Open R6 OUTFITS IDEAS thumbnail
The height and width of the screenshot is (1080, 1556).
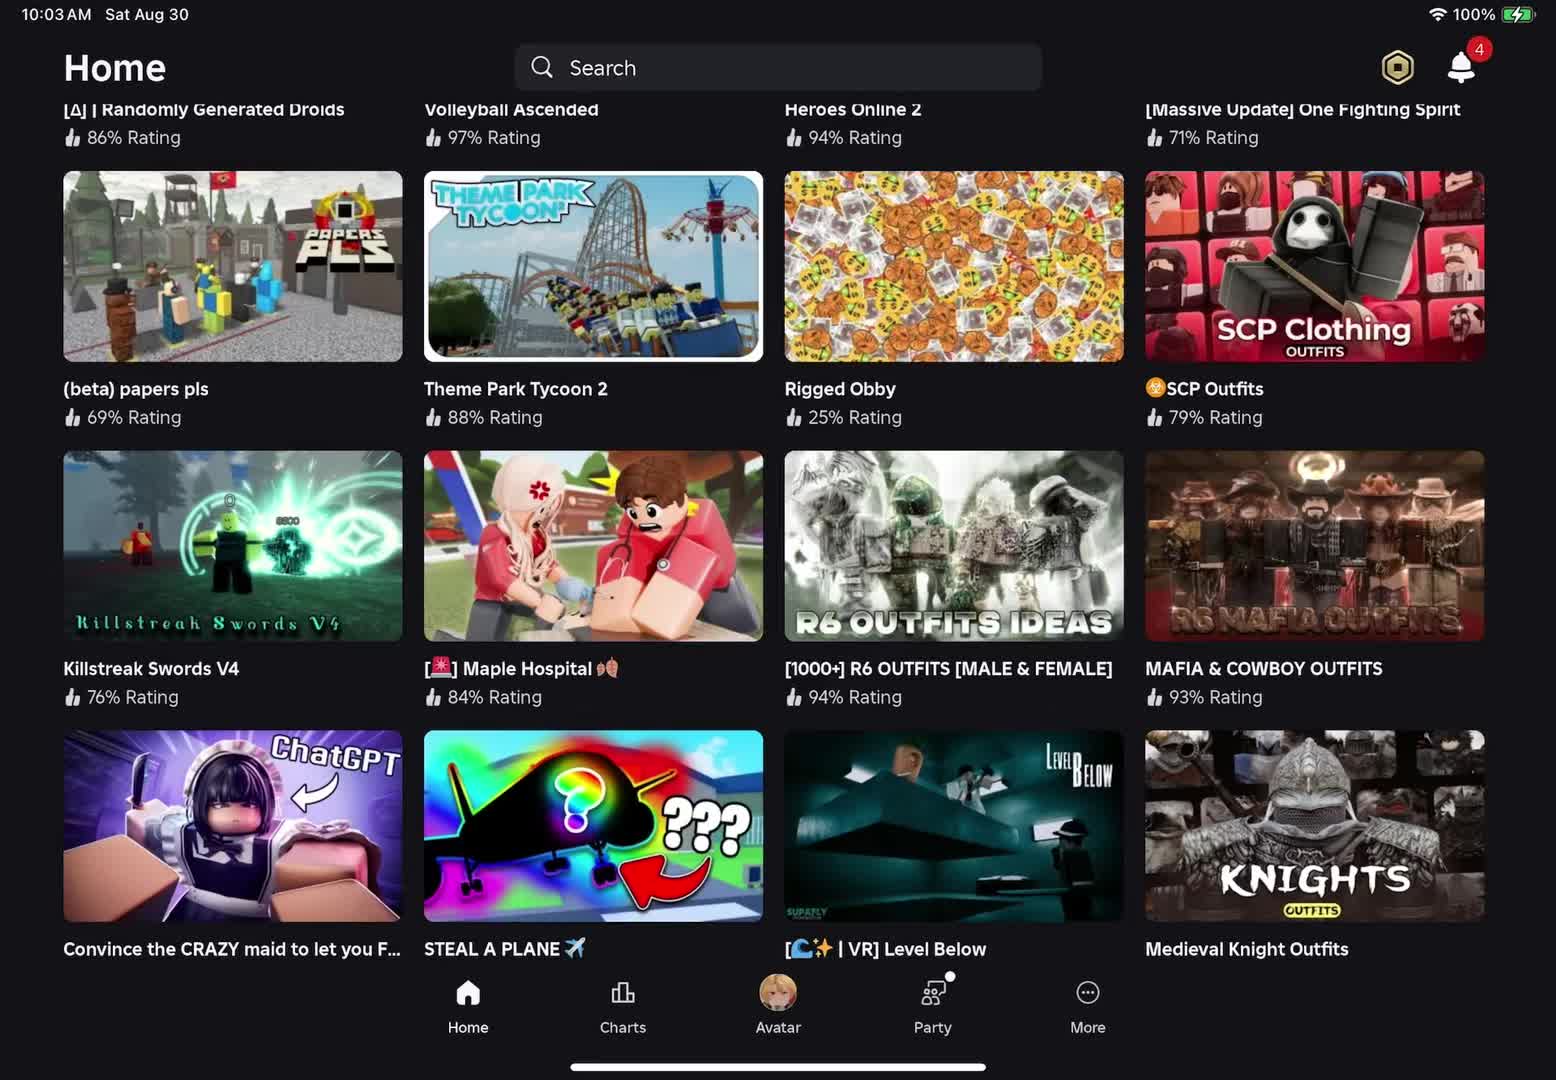pyautogui.click(x=954, y=546)
